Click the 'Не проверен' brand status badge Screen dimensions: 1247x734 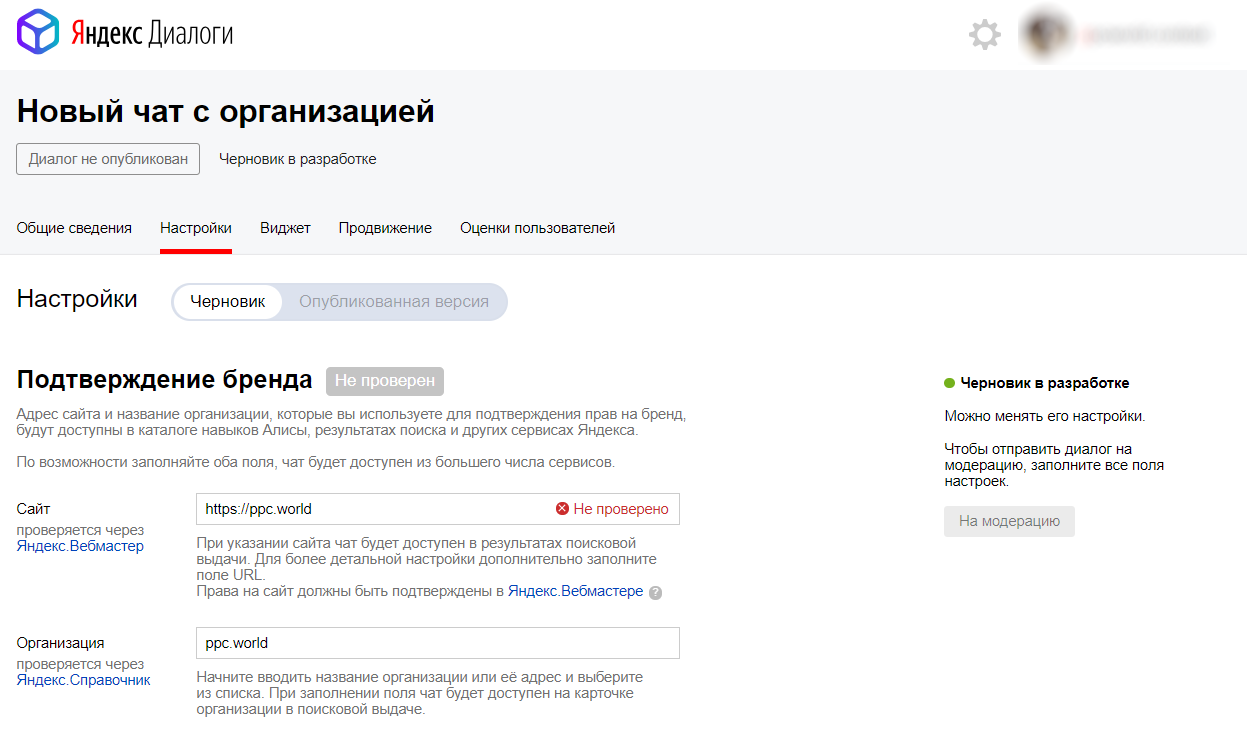pyautogui.click(x=385, y=381)
